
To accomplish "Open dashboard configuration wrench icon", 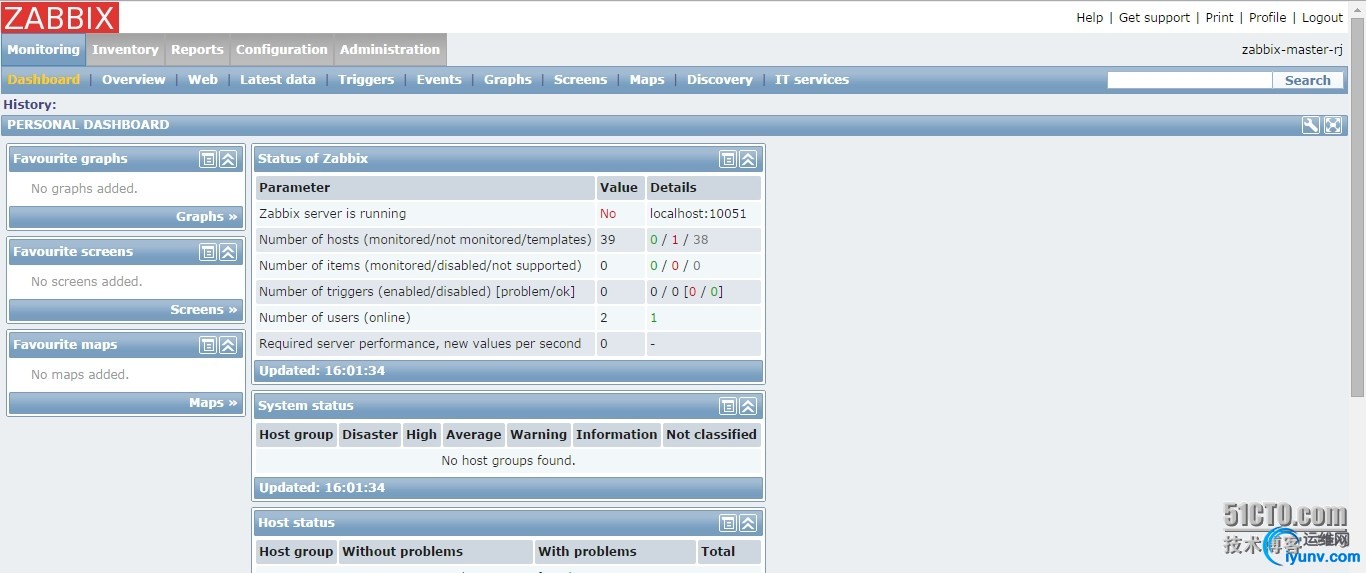I will click(x=1310, y=125).
